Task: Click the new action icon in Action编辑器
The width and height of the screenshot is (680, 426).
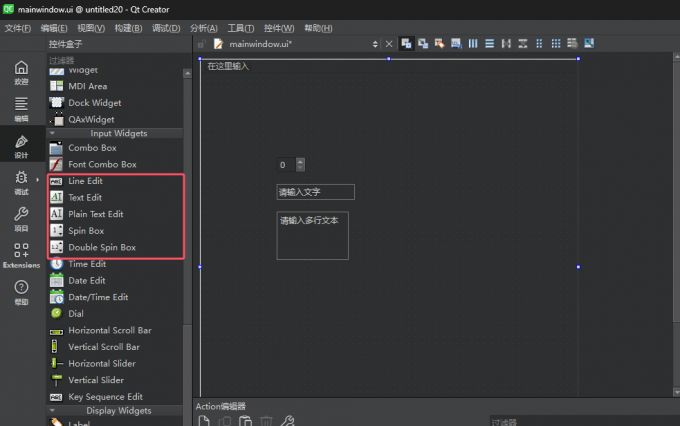Action: [203, 421]
